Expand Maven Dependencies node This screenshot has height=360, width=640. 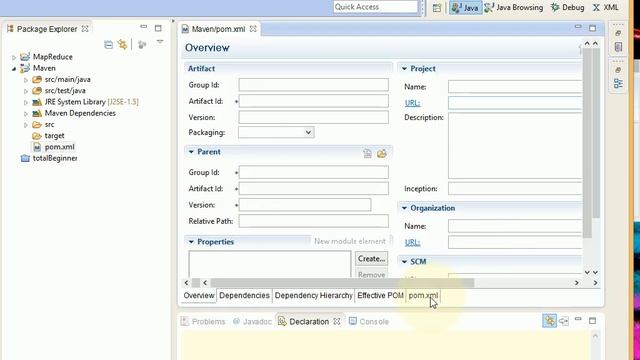coord(26,113)
